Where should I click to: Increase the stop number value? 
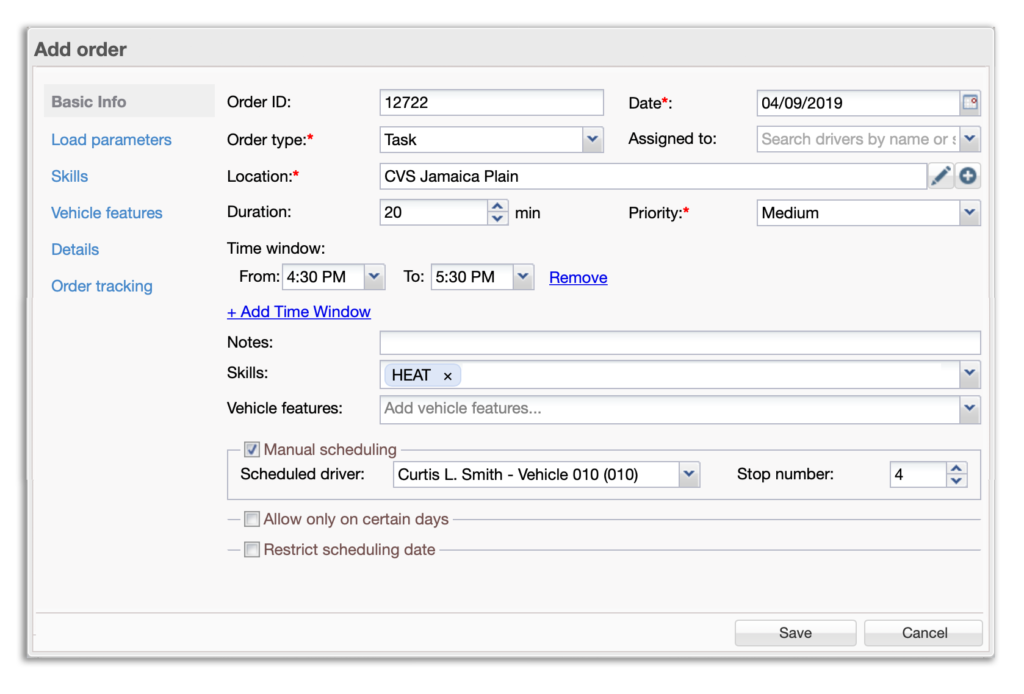(x=957, y=468)
